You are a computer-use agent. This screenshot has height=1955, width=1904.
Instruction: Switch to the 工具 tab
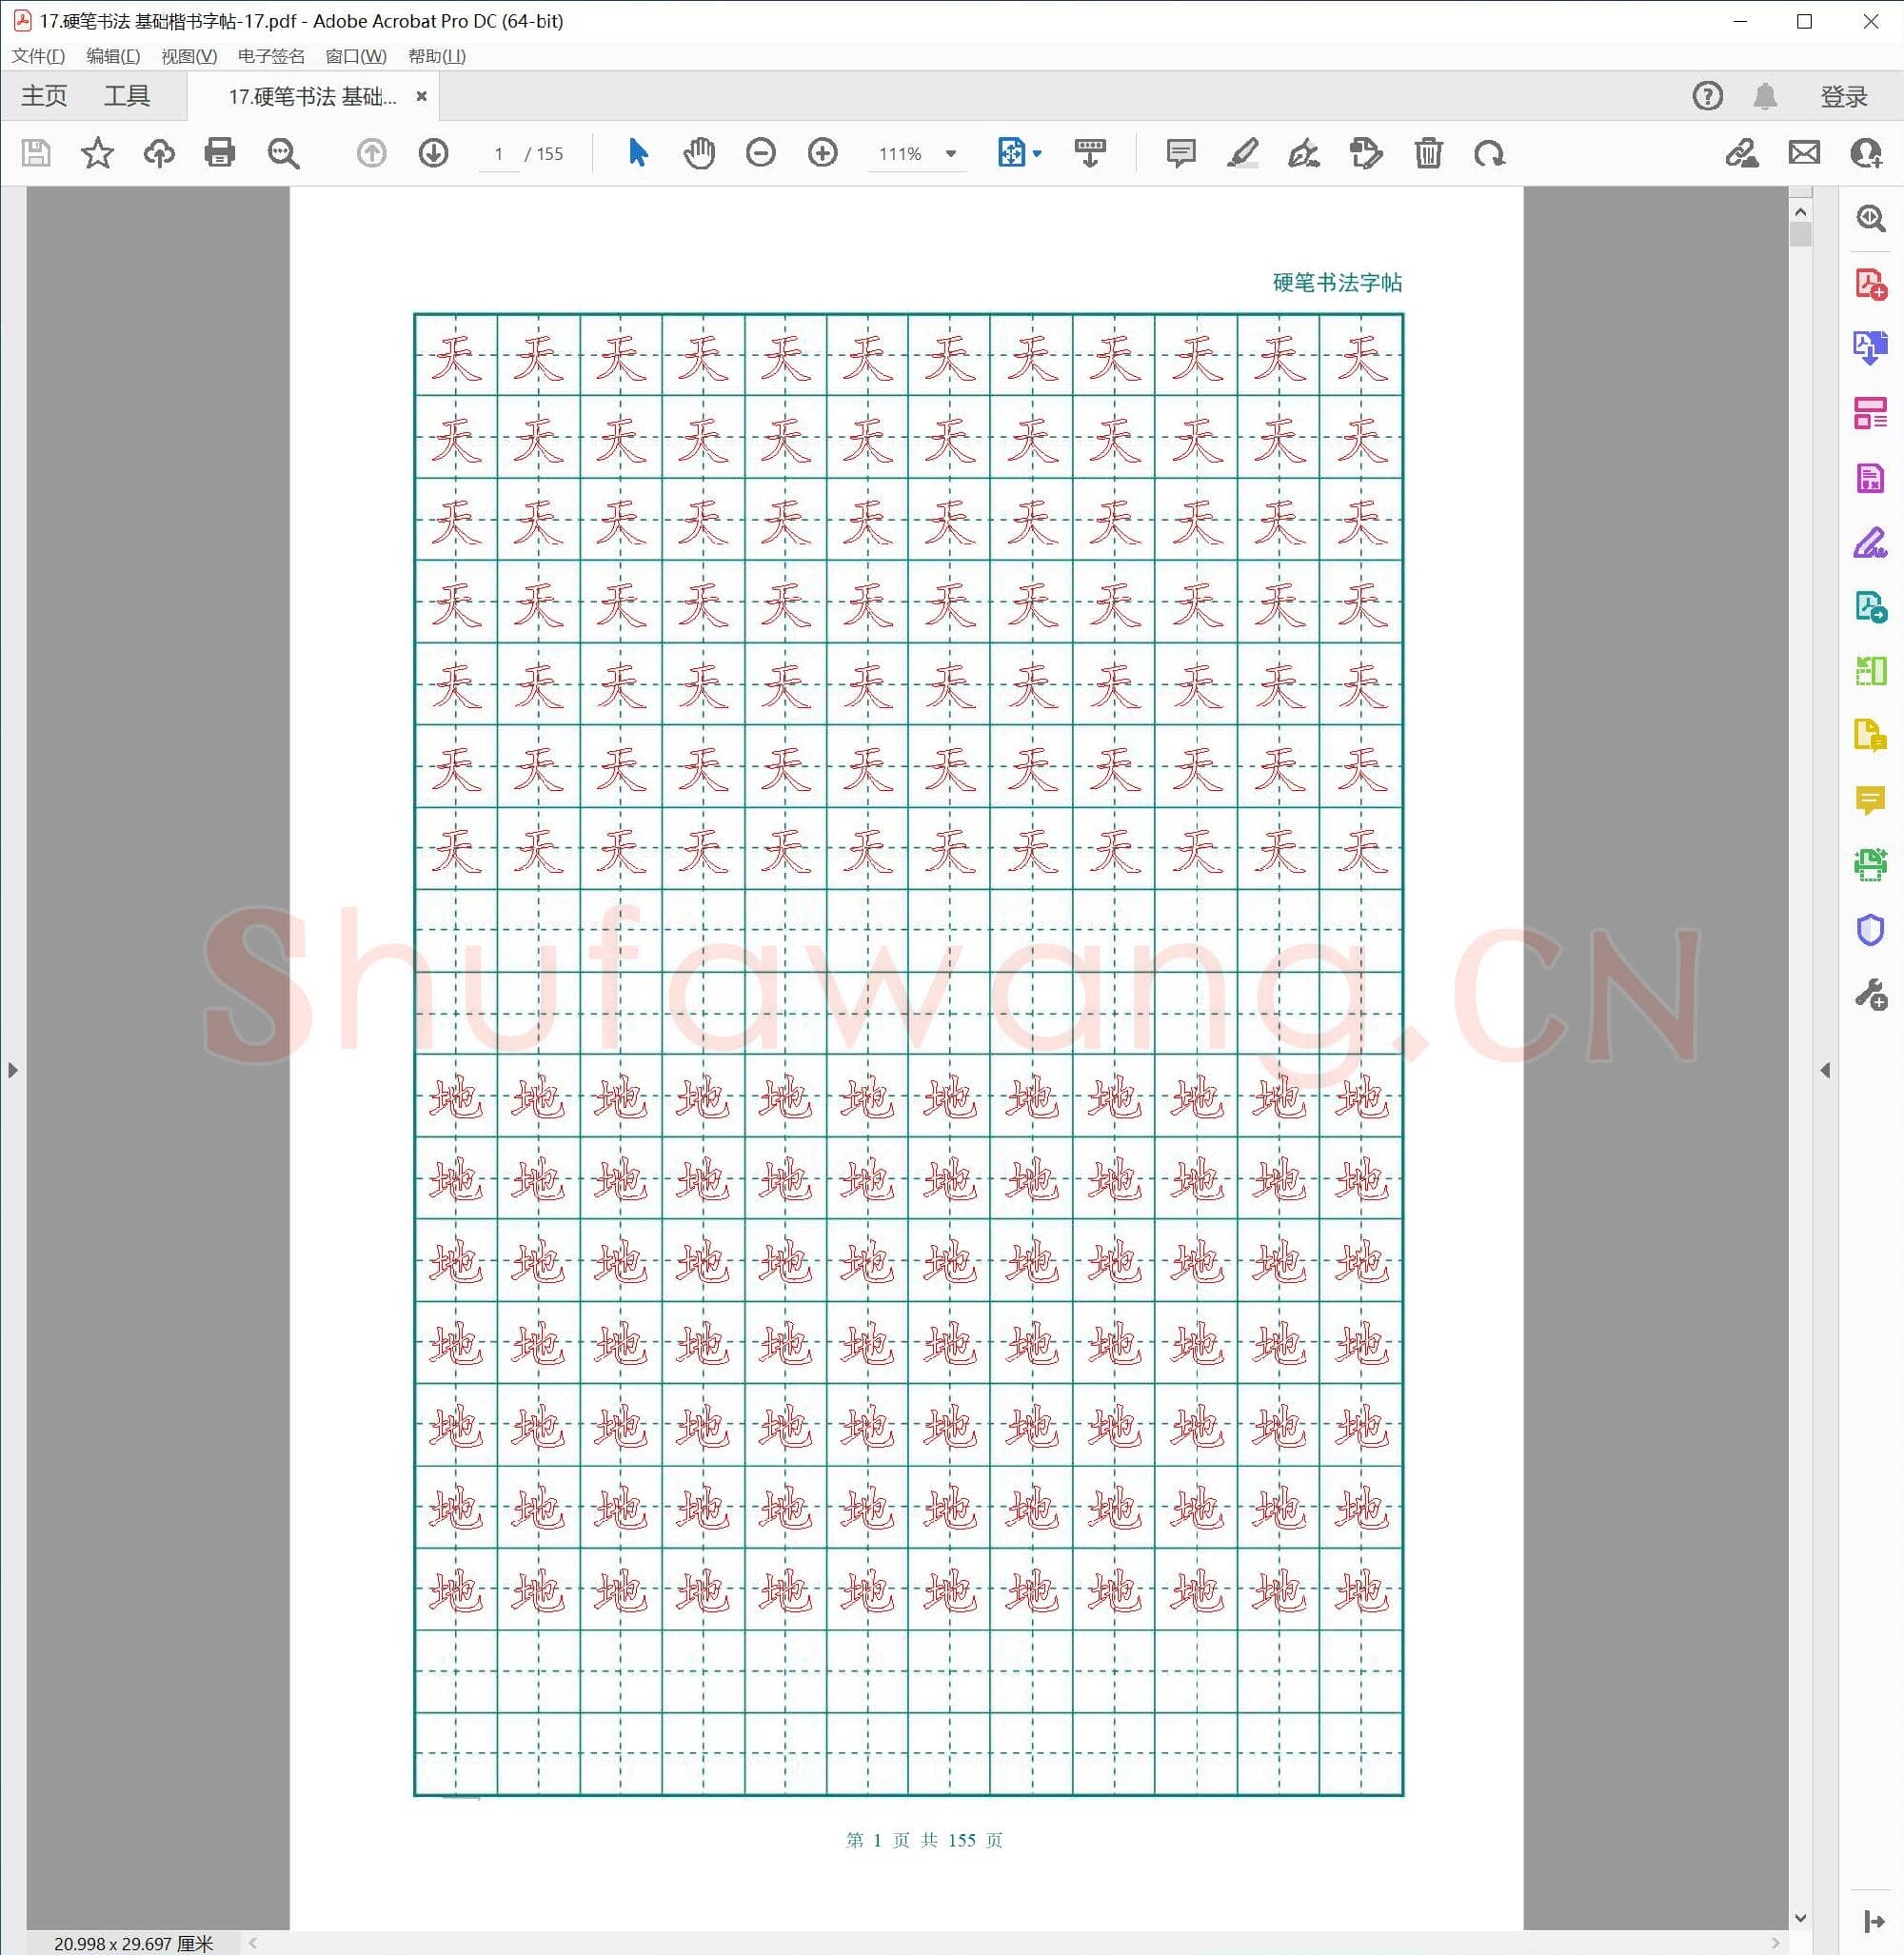tap(127, 96)
